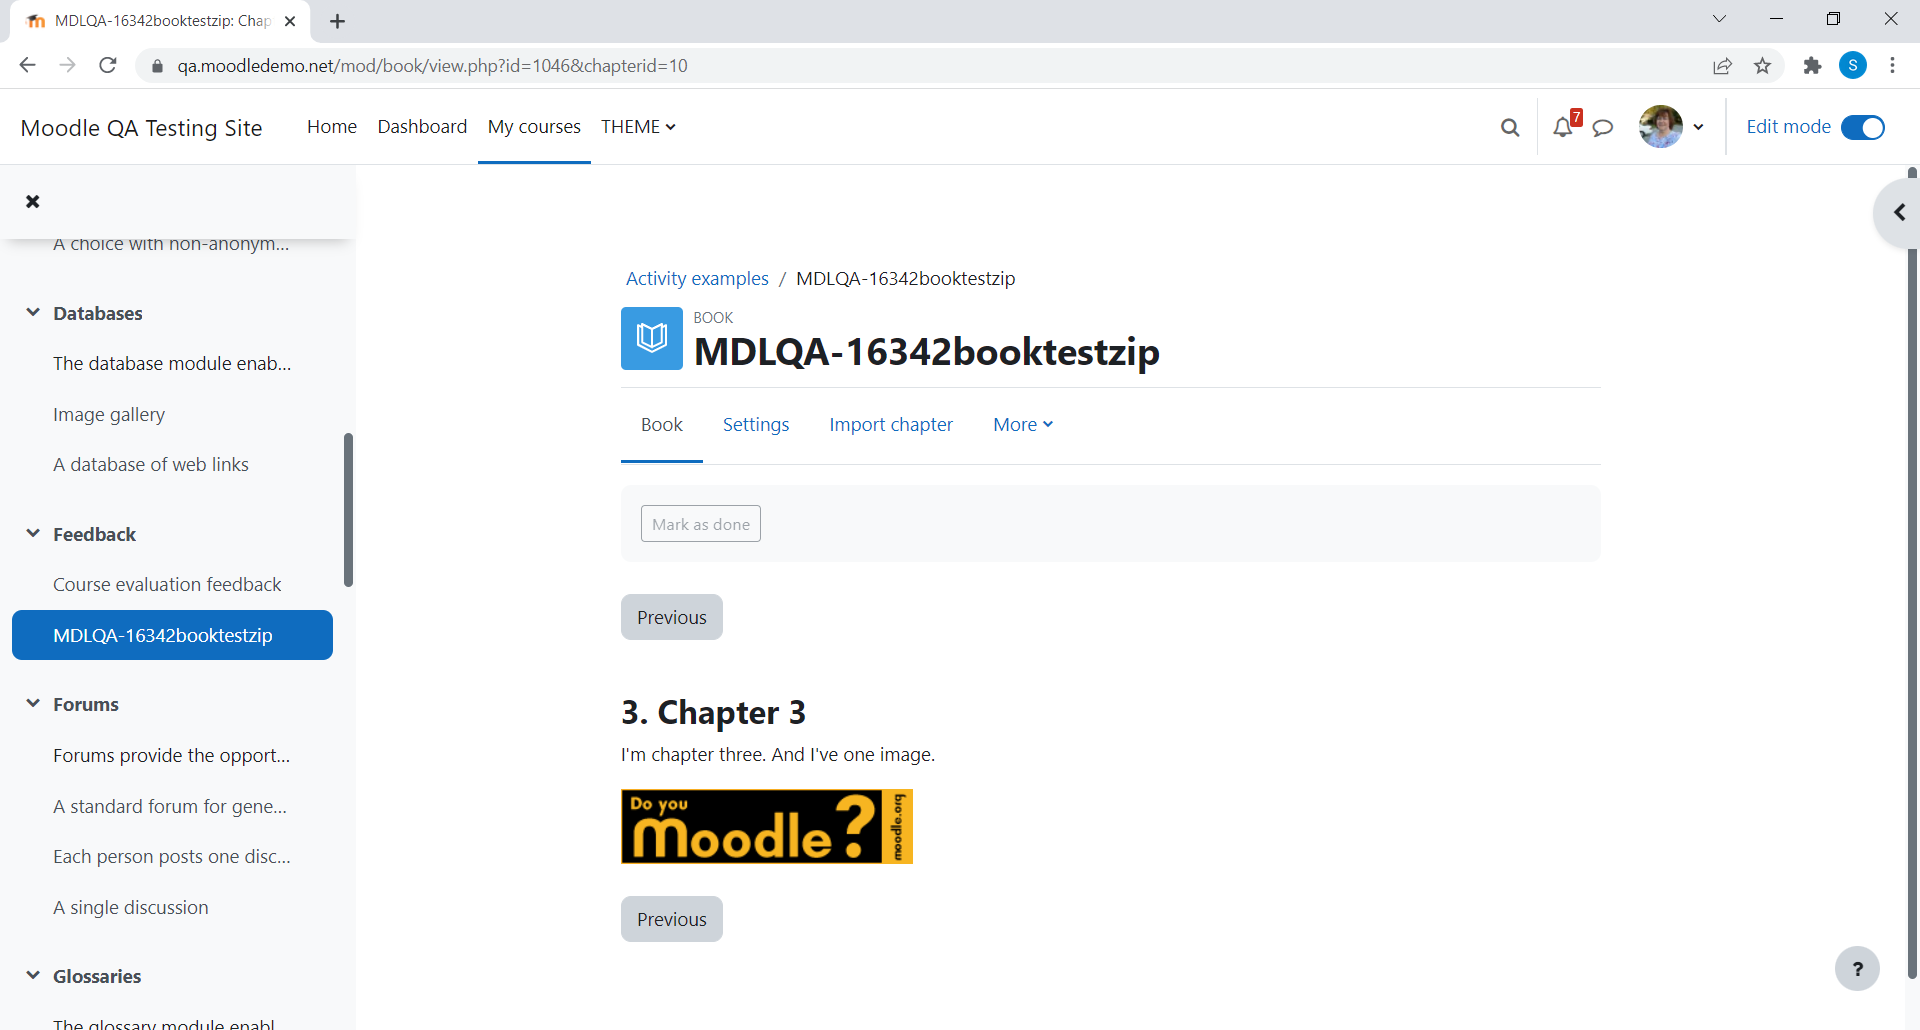This screenshot has width=1920, height=1030.
Task: Open the Activity examples breadcrumb link
Action: pyautogui.click(x=697, y=278)
